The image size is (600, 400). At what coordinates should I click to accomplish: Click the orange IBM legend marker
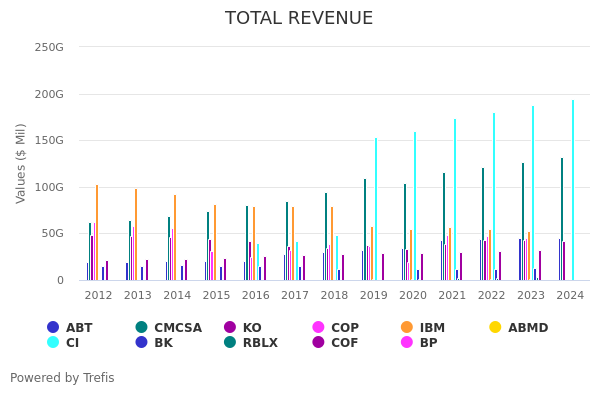(407, 328)
